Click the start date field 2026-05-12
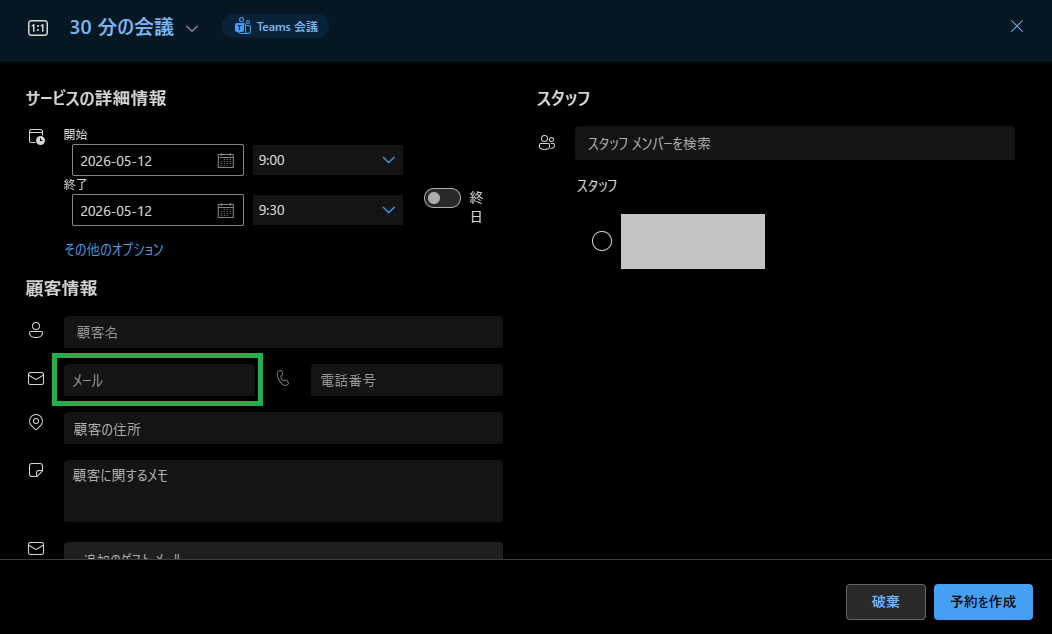 click(158, 160)
